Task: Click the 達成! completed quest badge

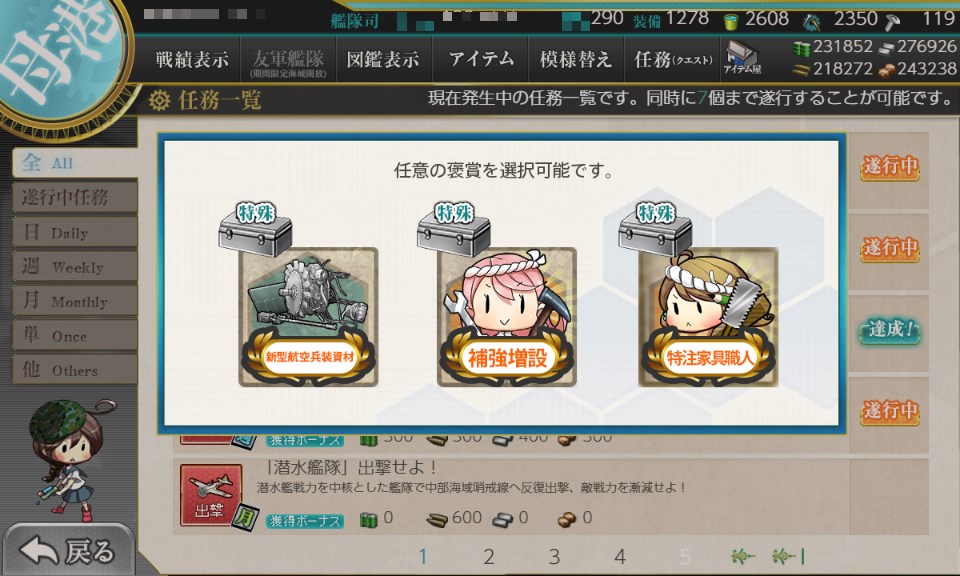Action: pyautogui.click(x=890, y=331)
